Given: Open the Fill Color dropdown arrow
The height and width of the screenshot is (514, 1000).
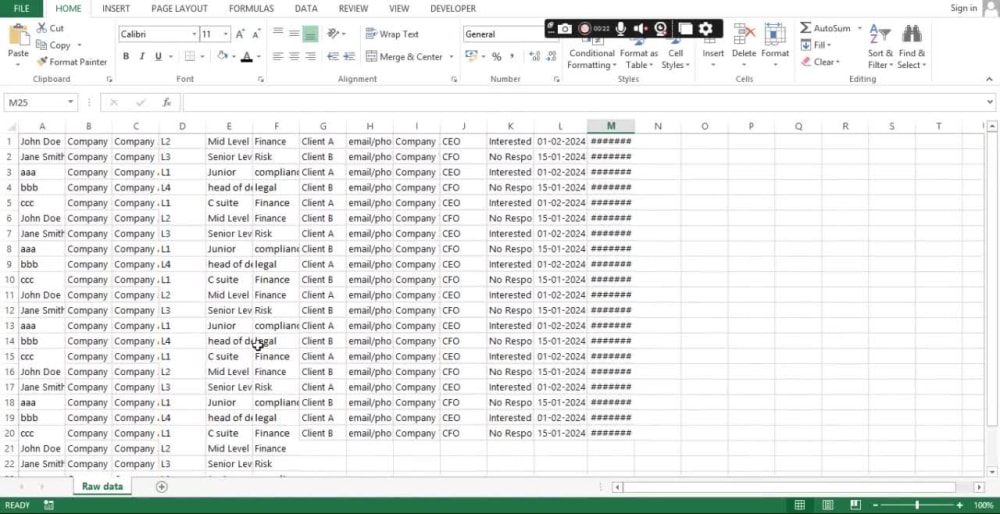Looking at the screenshot, I should point(233,56).
